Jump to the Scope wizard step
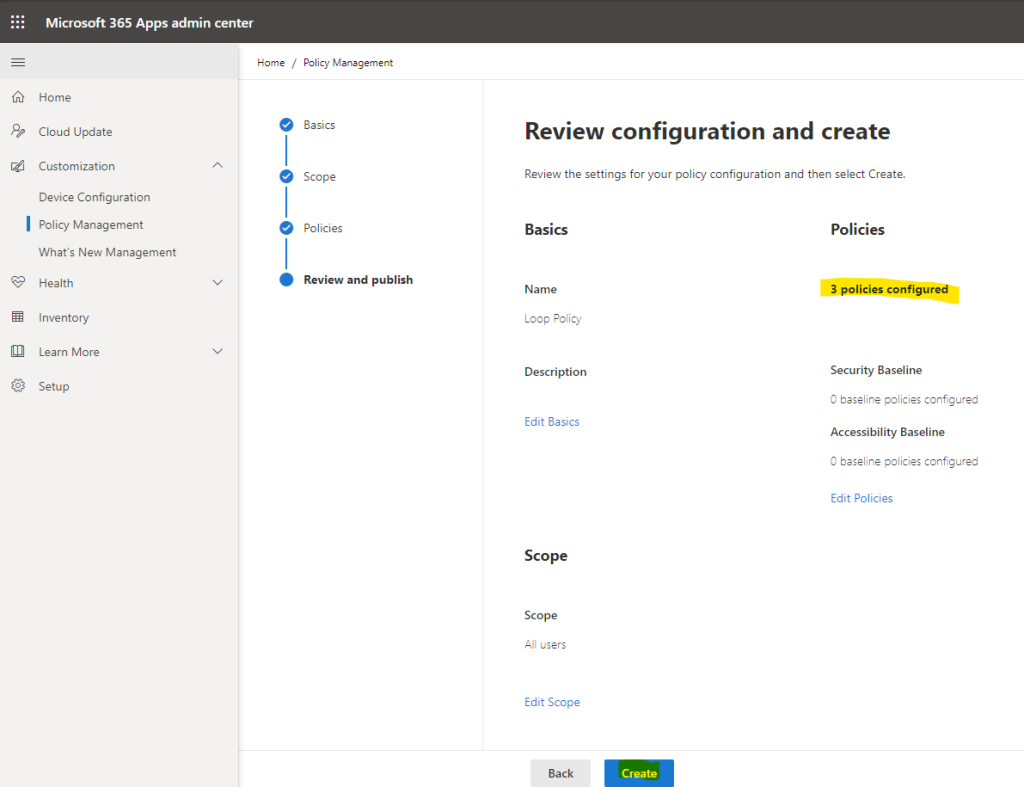The width and height of the screenshot is (1024, 787). (x=319, y=176)
